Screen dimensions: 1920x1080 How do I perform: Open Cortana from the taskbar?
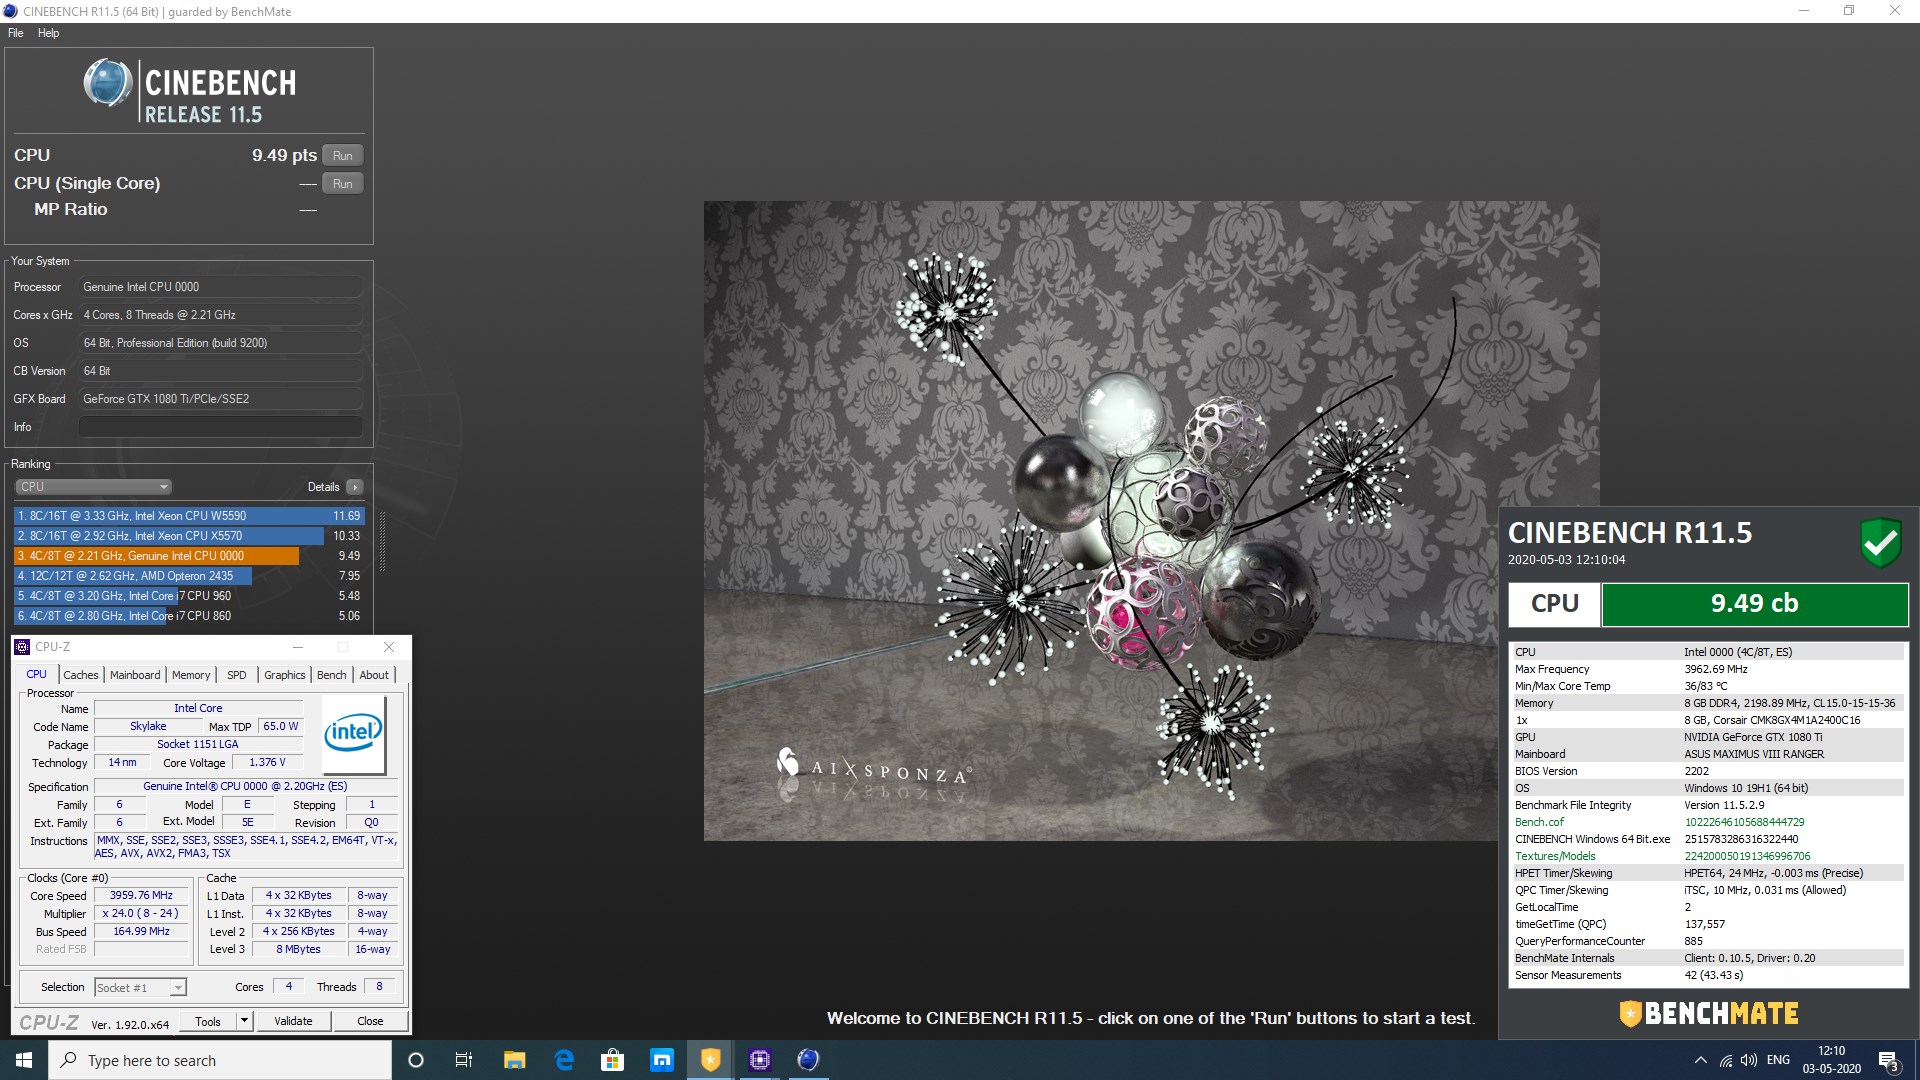pos(416,1060)
